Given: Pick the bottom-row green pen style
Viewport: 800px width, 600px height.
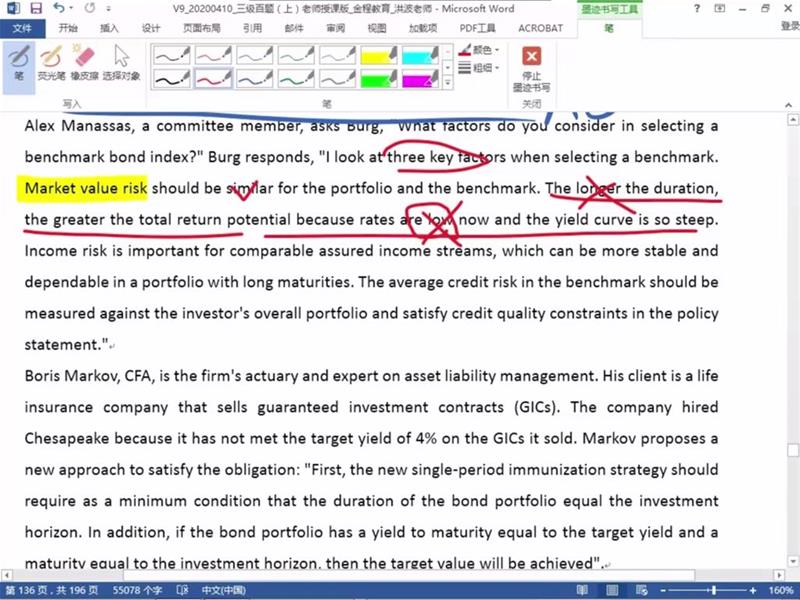Looking at the screenshot, I should [x=296, y=79].
